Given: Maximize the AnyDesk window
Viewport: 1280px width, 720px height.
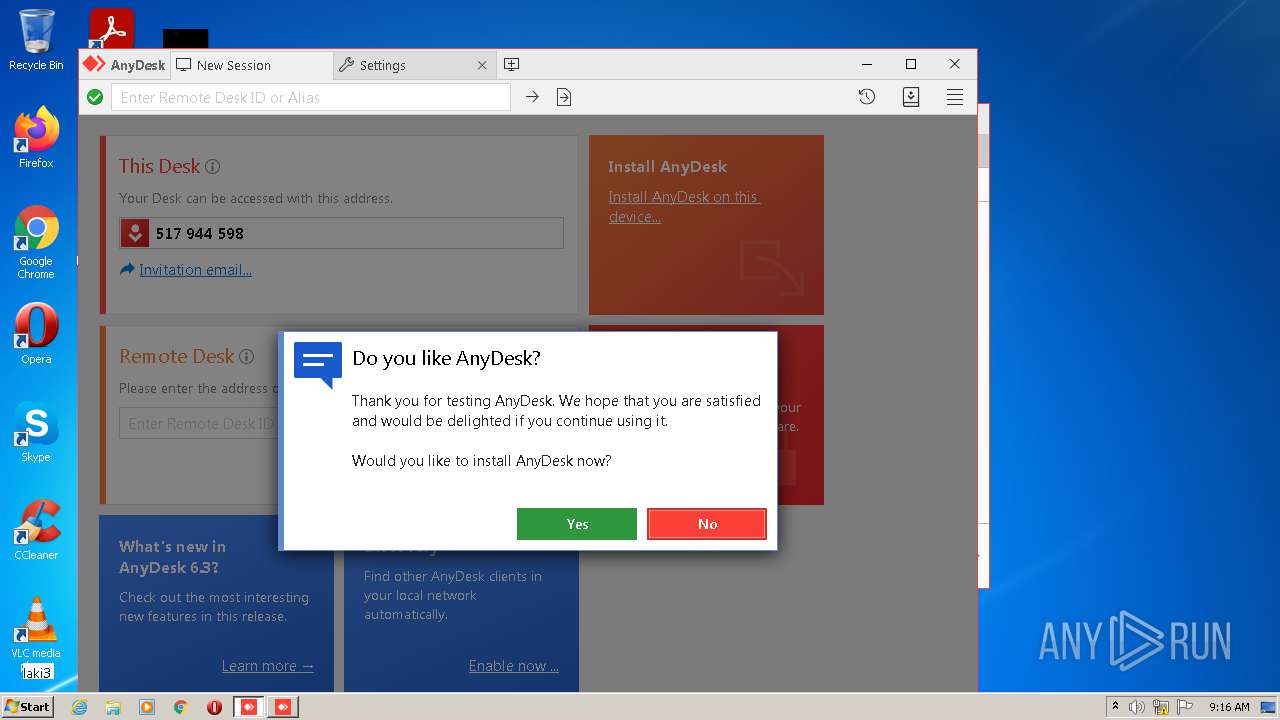Looking at the screenshot, I should coord(911,64).
